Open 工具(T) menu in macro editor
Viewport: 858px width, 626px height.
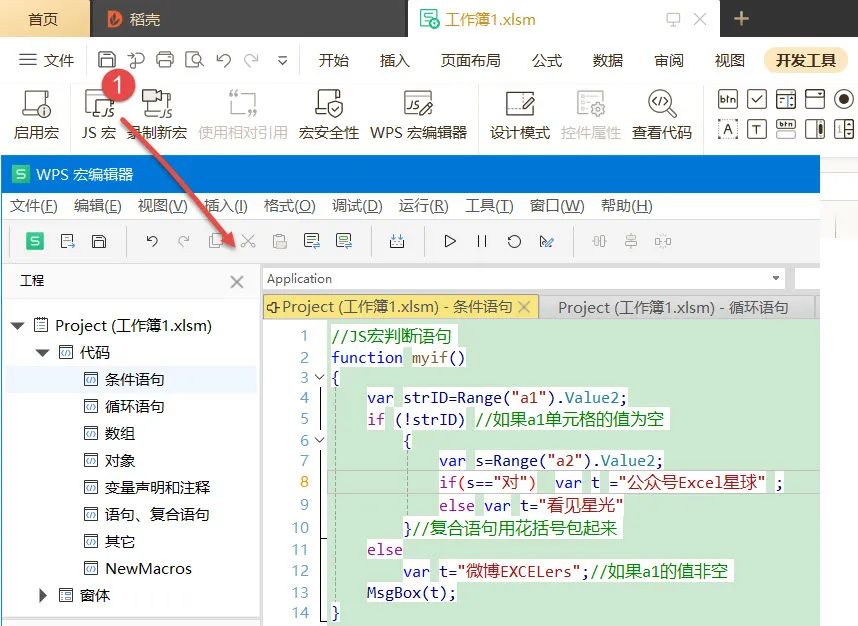click(489, 206)
